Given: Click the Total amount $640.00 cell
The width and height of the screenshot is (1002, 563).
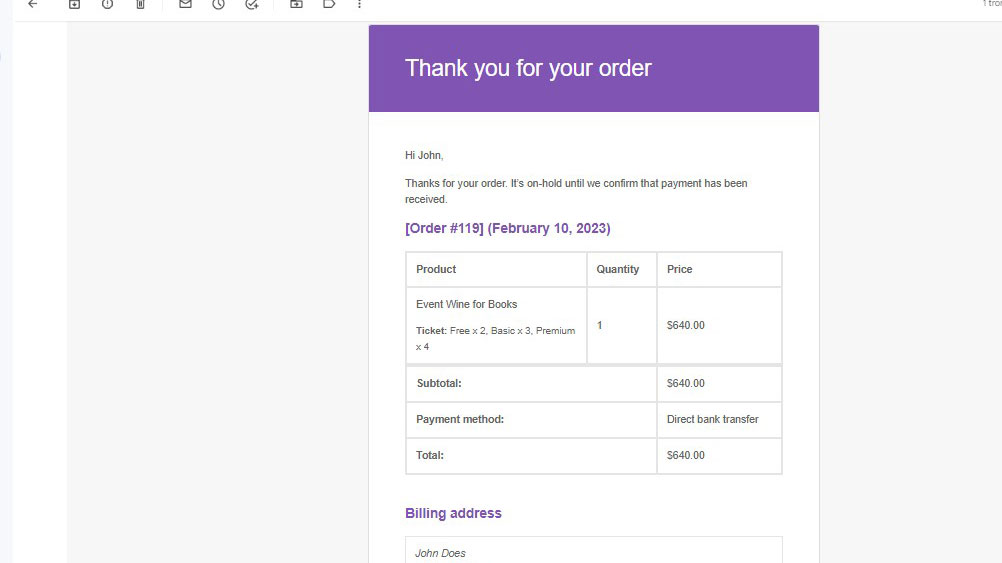Looking at the screenshot, I should click(686, 455).
